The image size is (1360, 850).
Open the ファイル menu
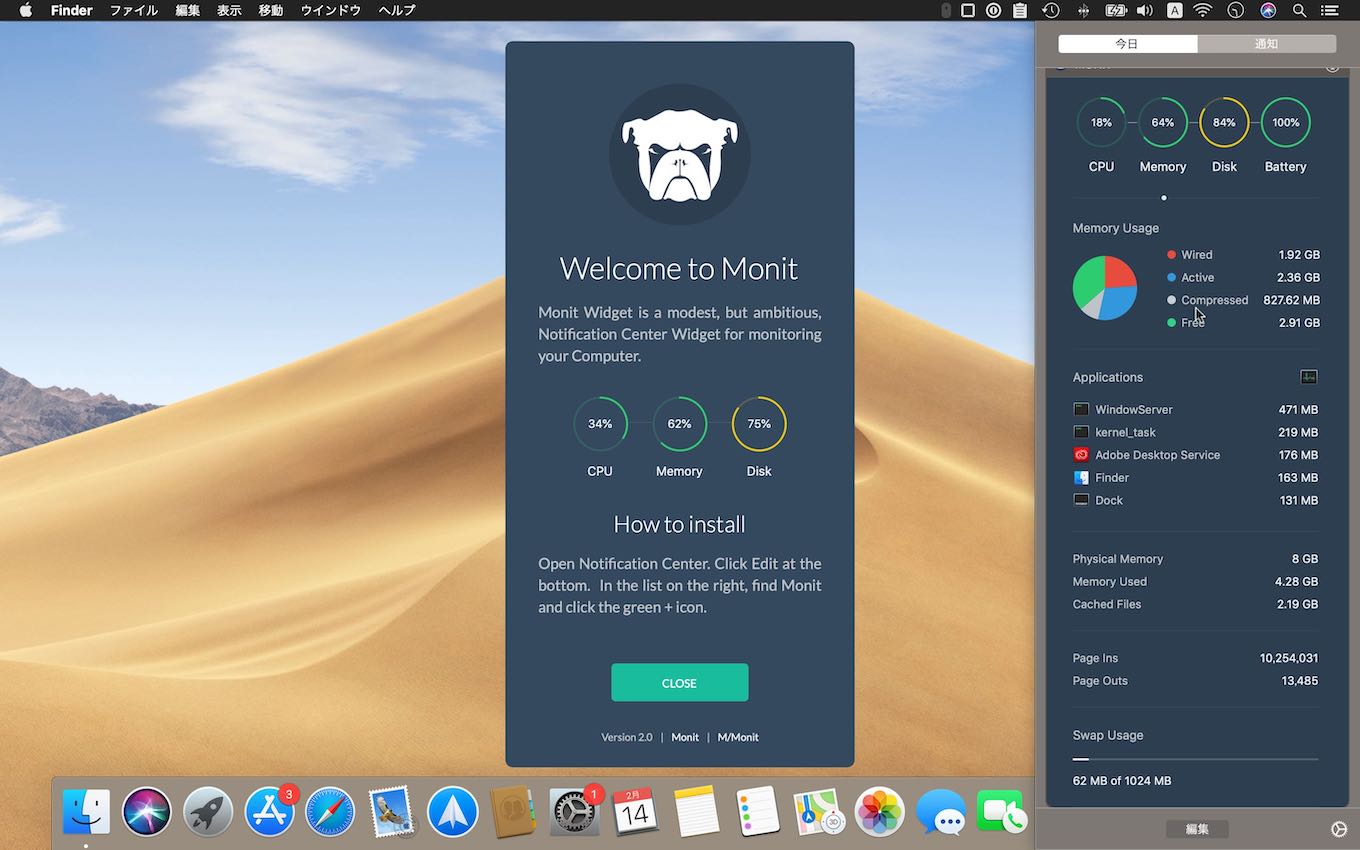(x=133, y=10)
